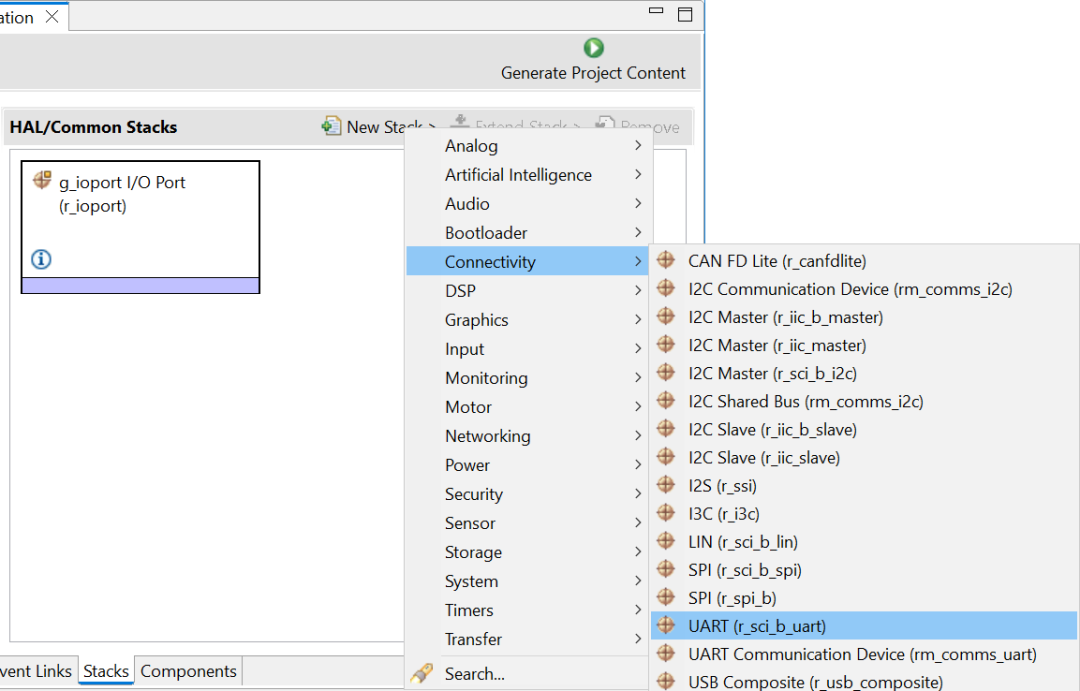1080x691 pixels.
Task: Click the info icon in g_ioport block
Action: click(41, 259)
